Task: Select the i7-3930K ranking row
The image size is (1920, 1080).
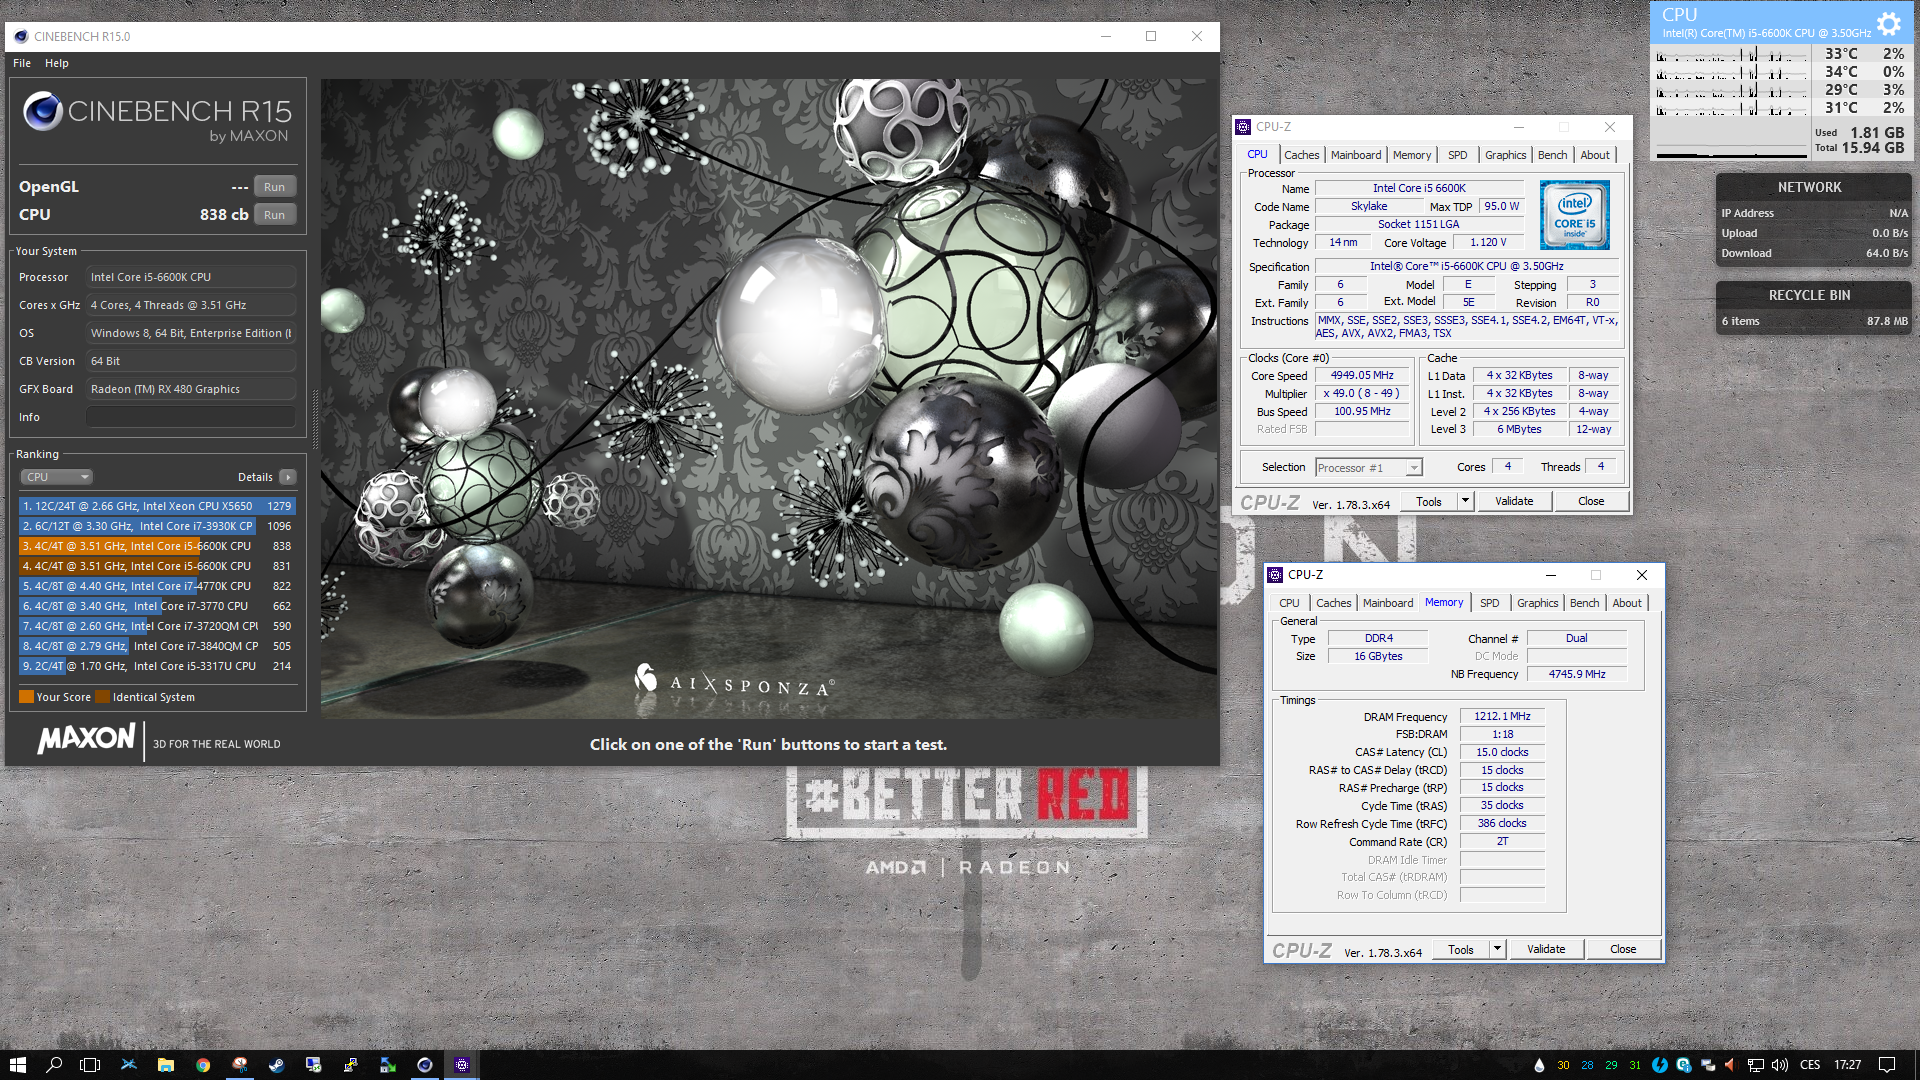Action: tap(157, 526)
